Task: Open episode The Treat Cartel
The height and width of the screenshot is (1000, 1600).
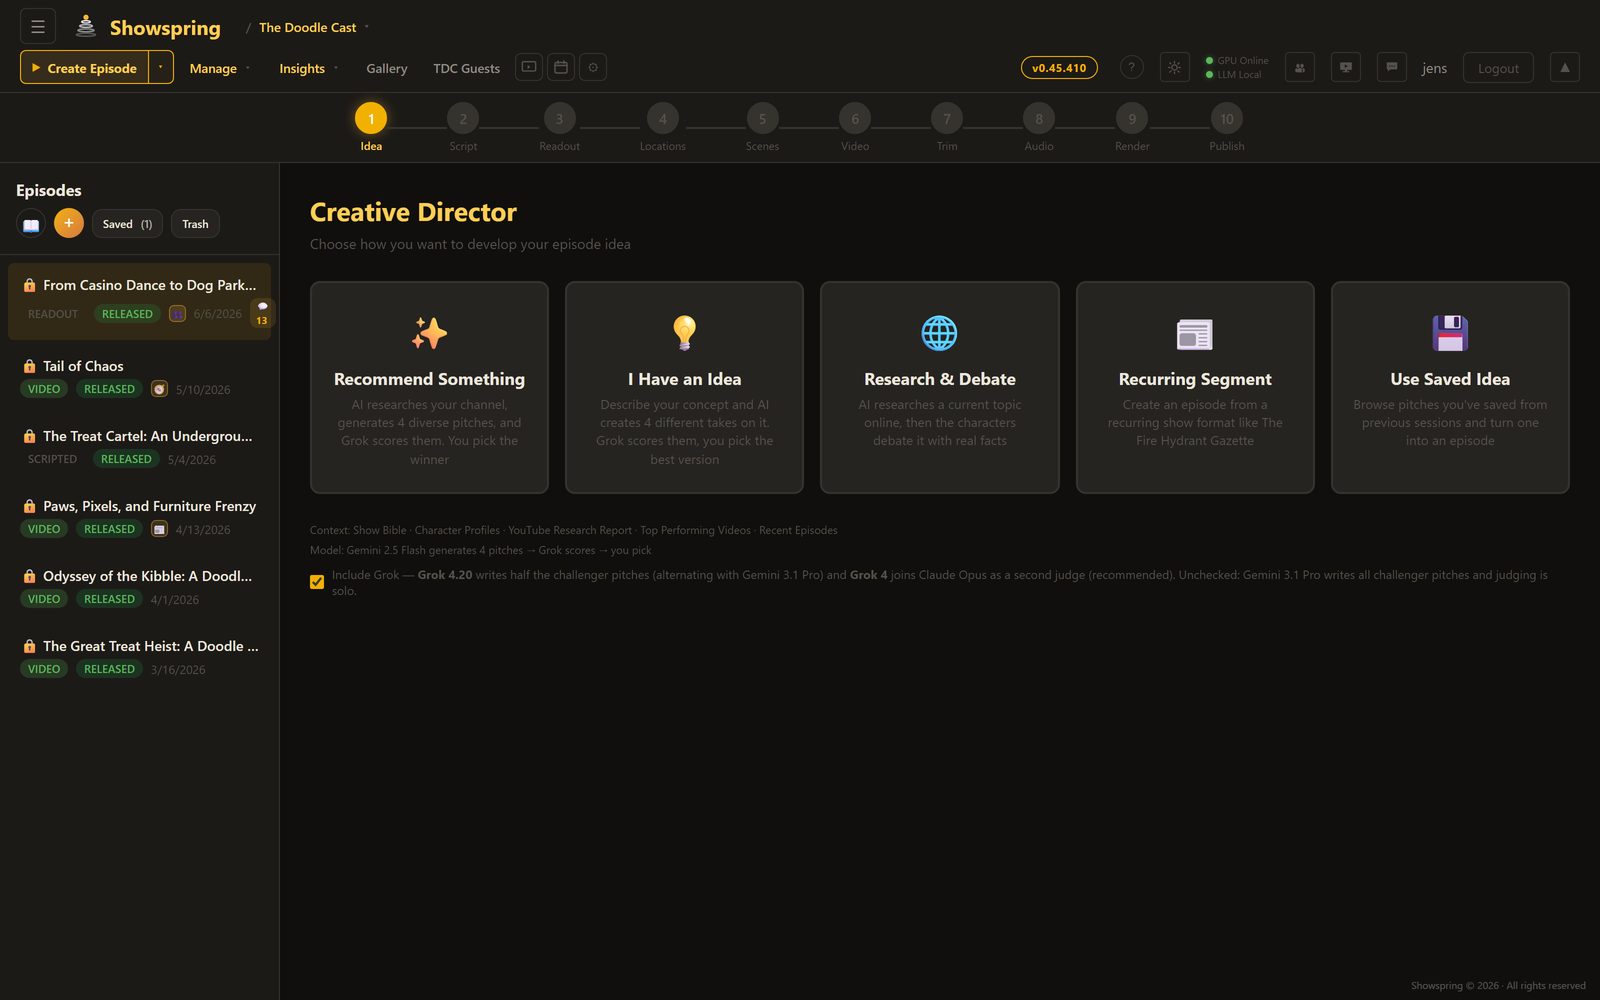Action: click(x=139, y=447)
